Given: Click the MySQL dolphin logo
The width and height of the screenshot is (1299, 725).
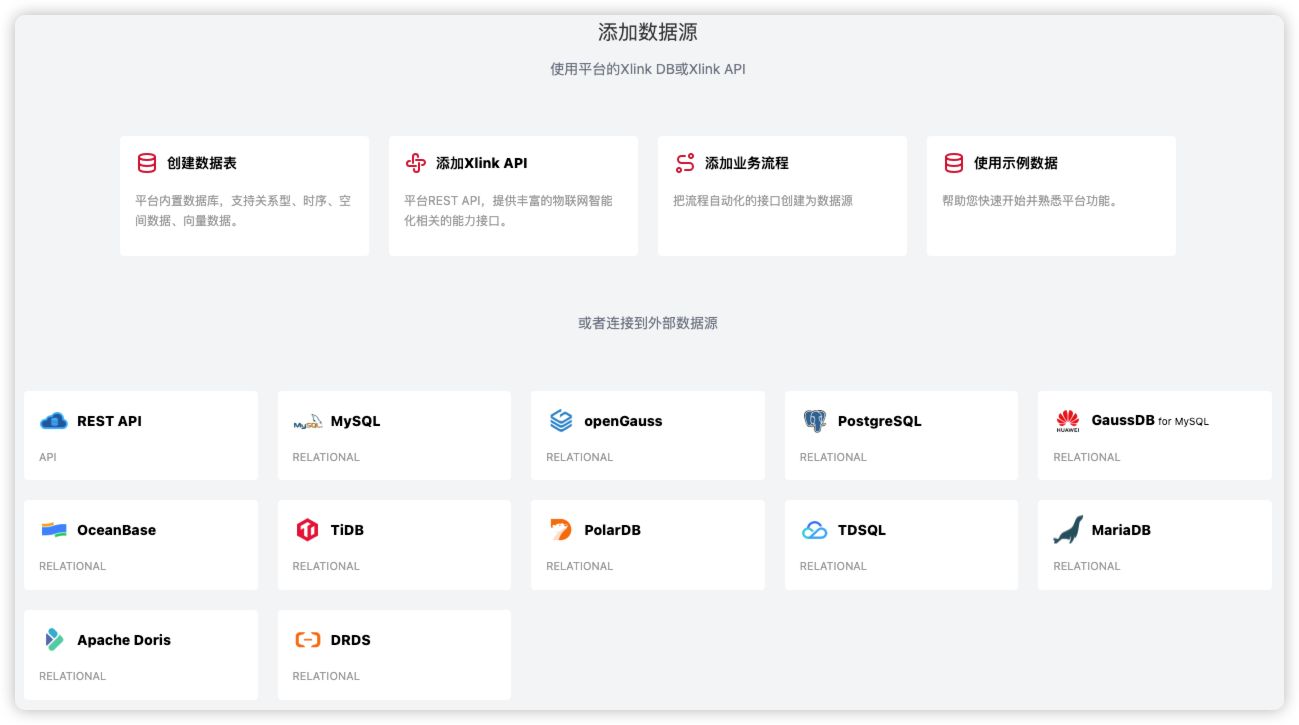Looking at the screenshot, I should pos(307,422).
